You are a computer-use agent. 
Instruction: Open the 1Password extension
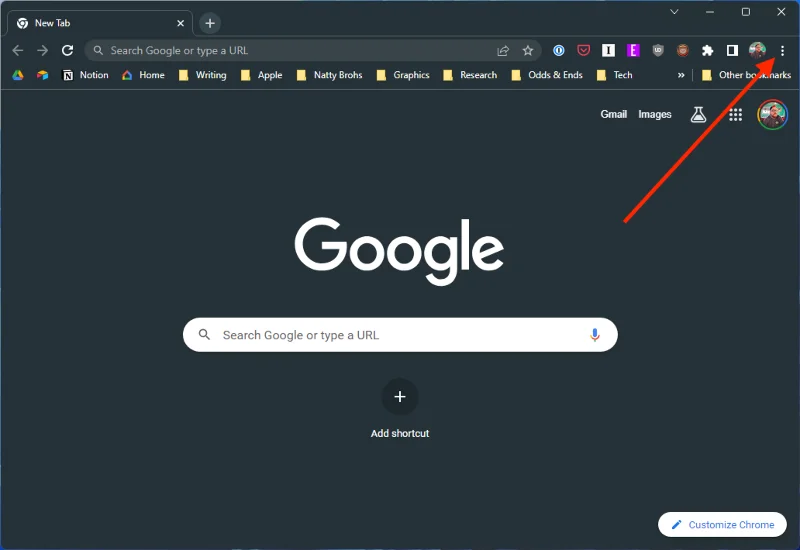point(559,50)
